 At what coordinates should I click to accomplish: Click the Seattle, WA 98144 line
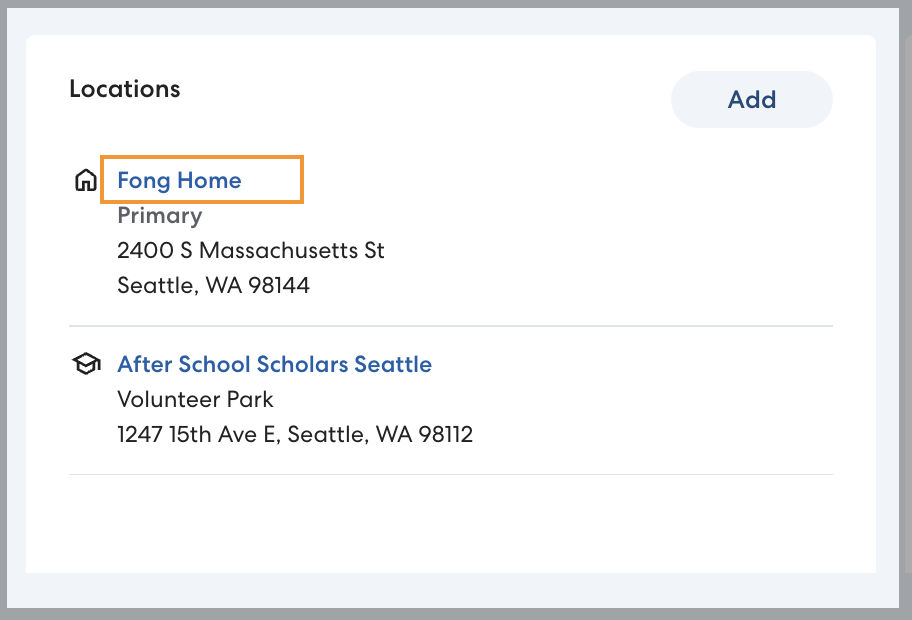[x=213, y=285]
